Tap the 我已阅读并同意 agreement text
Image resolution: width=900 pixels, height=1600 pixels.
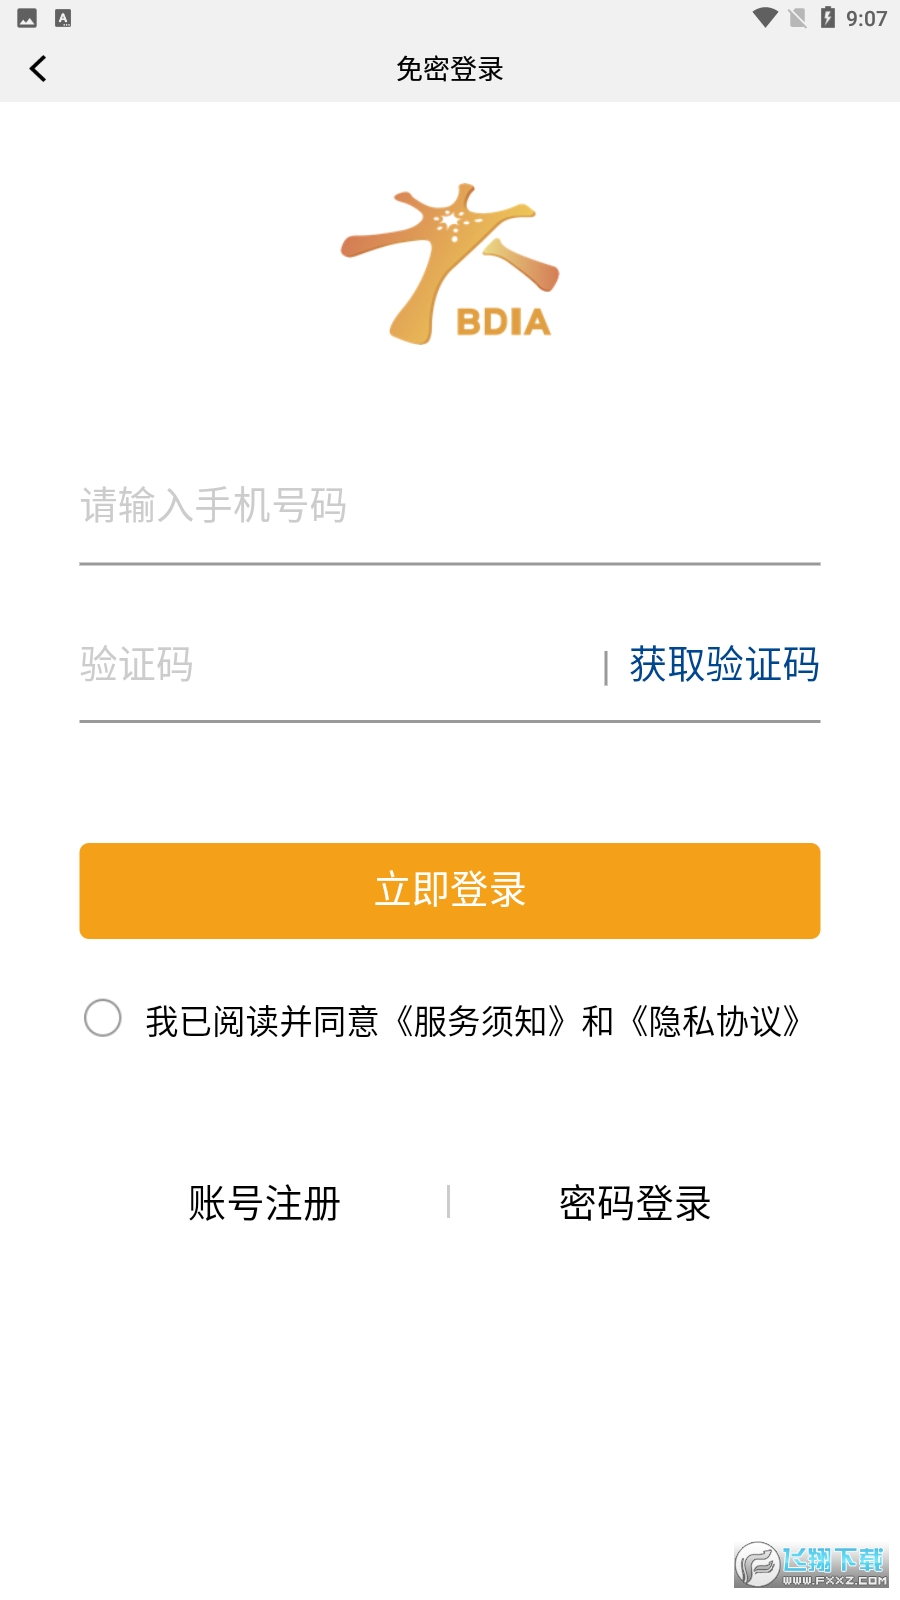262,1021
